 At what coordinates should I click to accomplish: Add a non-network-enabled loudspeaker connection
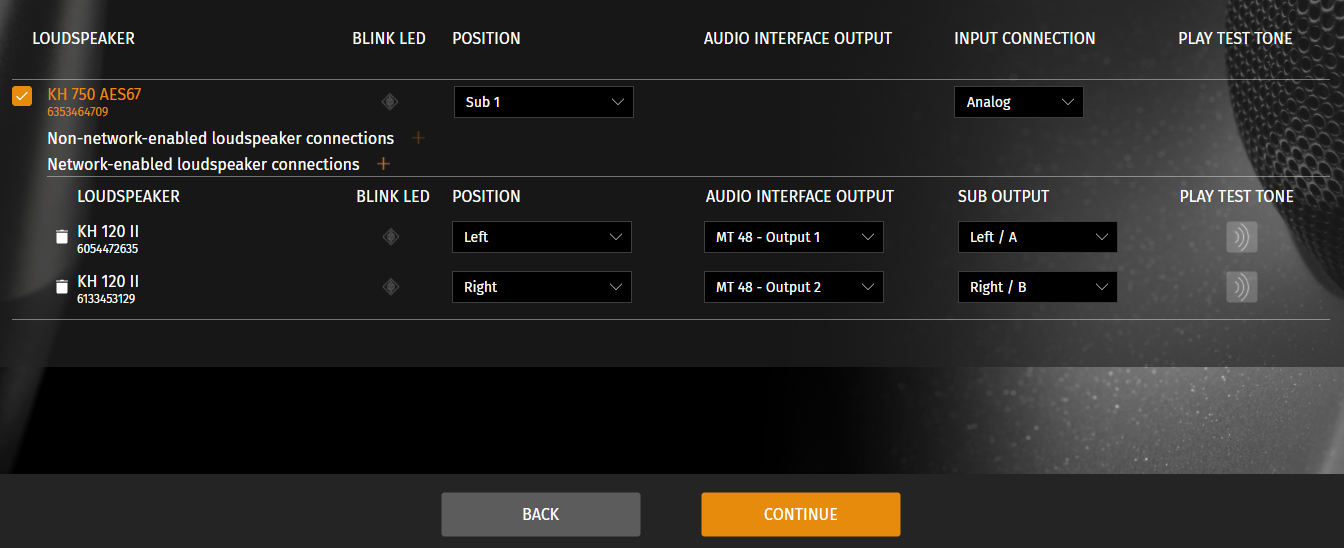[418, 138]
